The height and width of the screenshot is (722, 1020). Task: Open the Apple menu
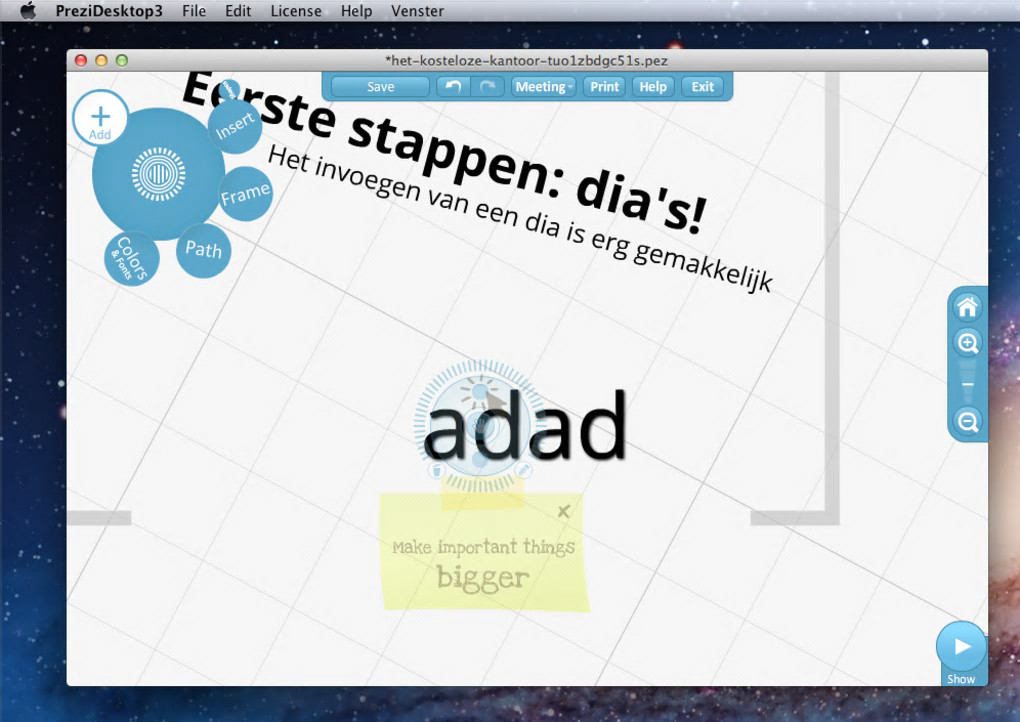pos(28,10)
